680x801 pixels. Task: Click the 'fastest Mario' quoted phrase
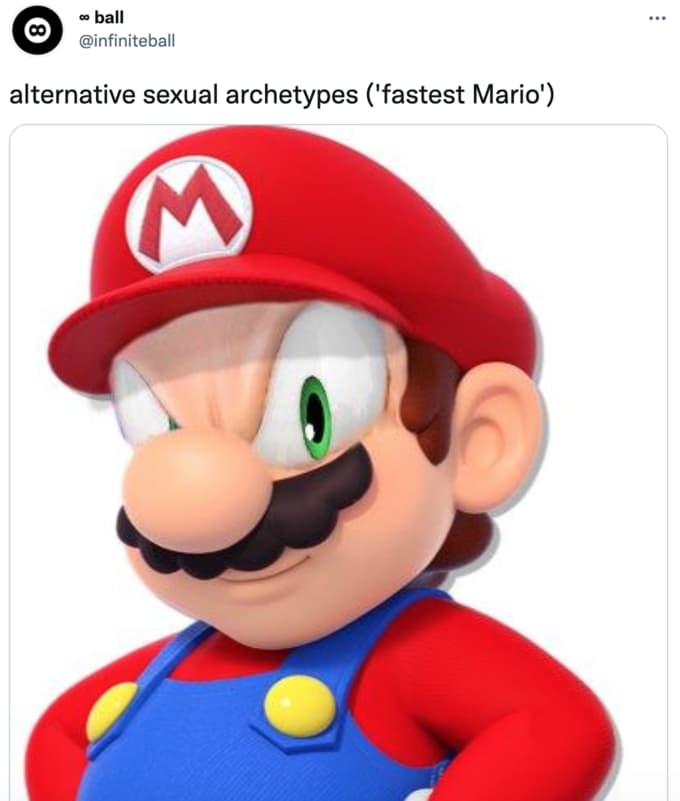pos(460,95)
